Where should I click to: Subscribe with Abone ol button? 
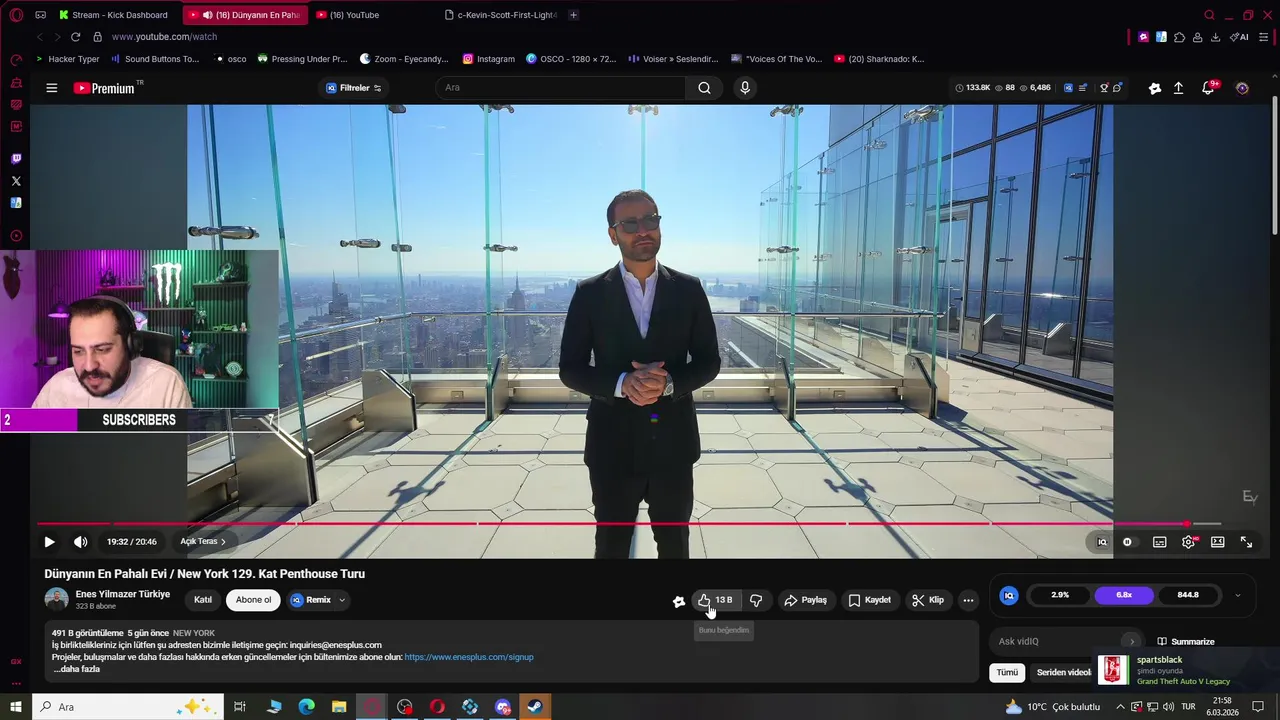[x=253, y=600]
